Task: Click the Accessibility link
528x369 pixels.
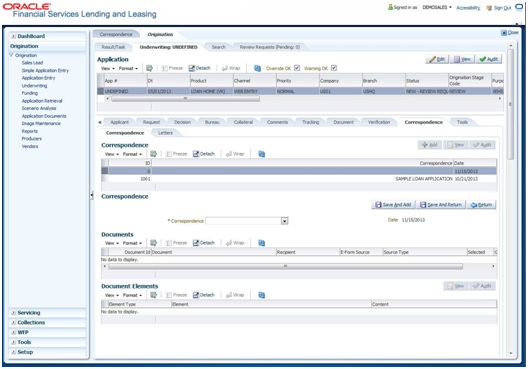Action: point(468,8)
